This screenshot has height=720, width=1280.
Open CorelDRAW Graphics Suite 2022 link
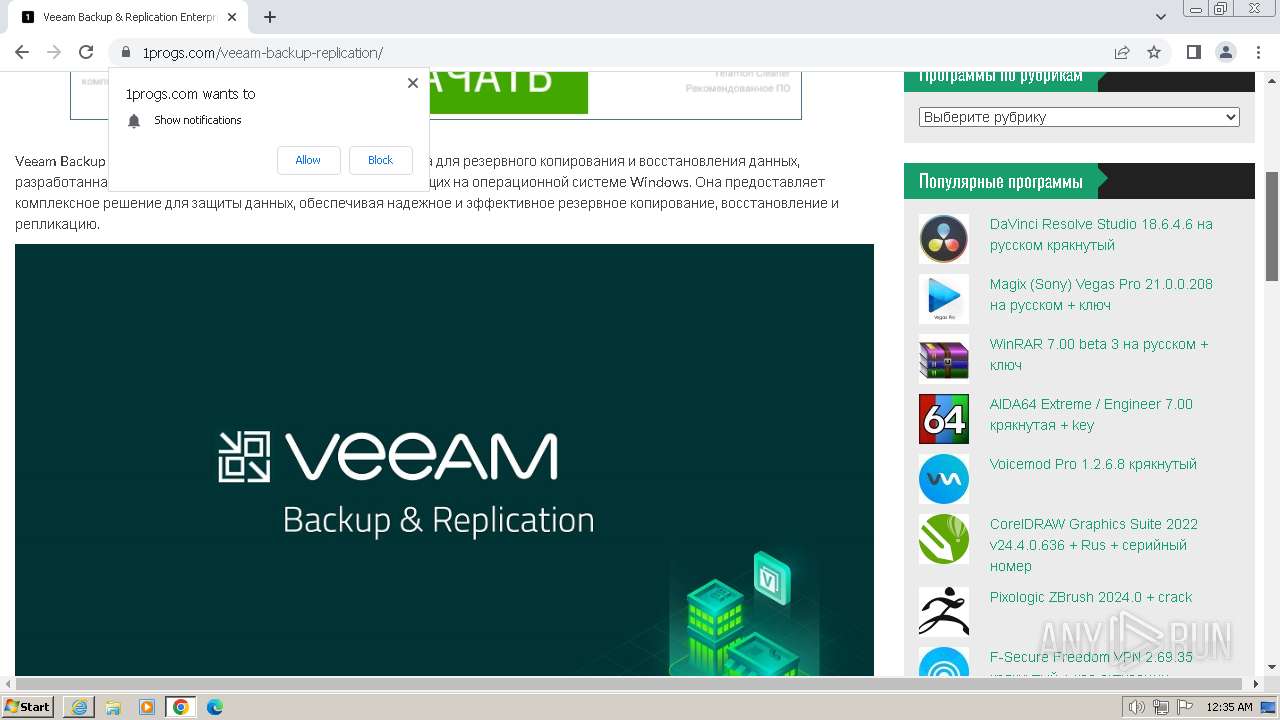coord(1094,545)
